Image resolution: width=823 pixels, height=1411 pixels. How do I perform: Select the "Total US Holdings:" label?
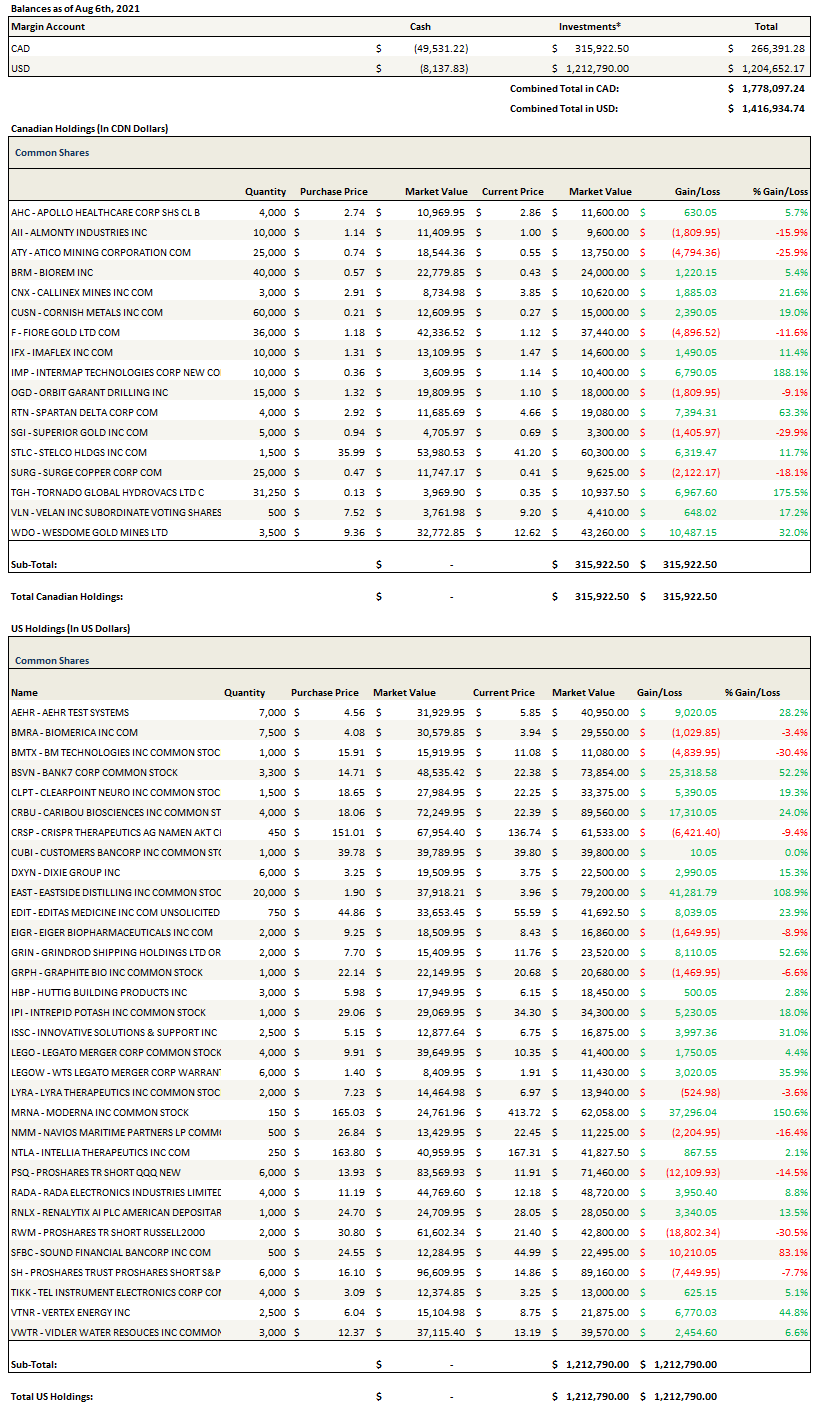(x=51, y=1396)
